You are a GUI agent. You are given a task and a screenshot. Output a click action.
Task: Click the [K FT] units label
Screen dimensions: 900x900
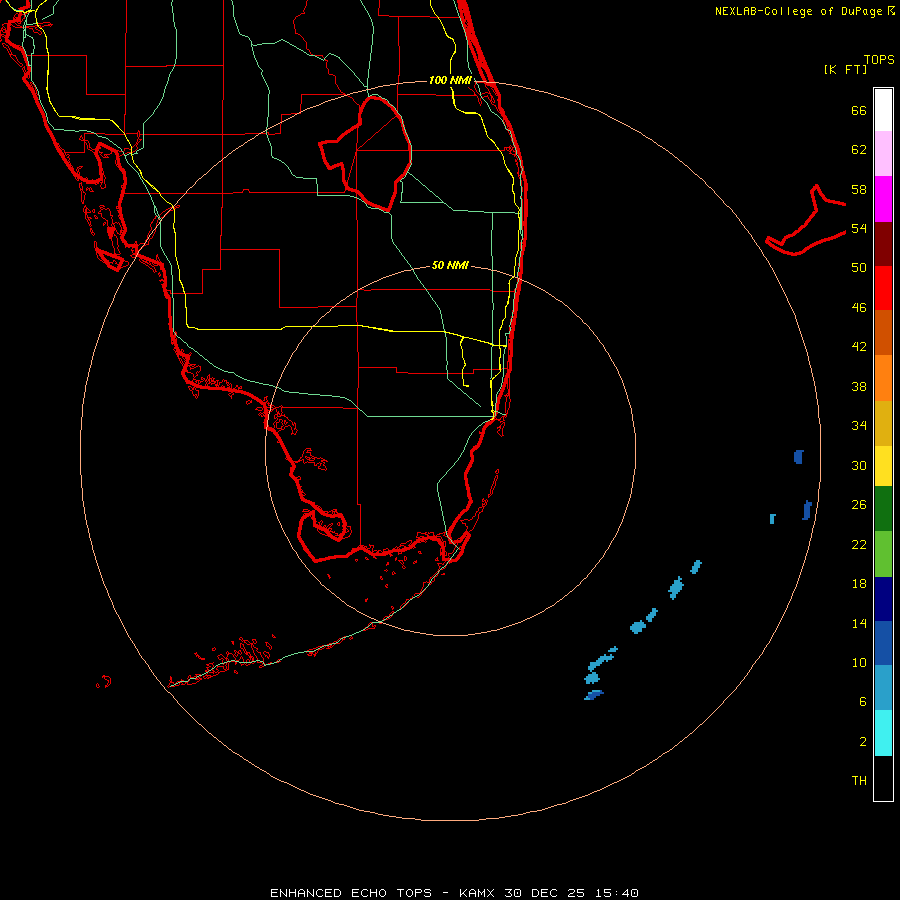pyautogui.click(x=845, y=69)
